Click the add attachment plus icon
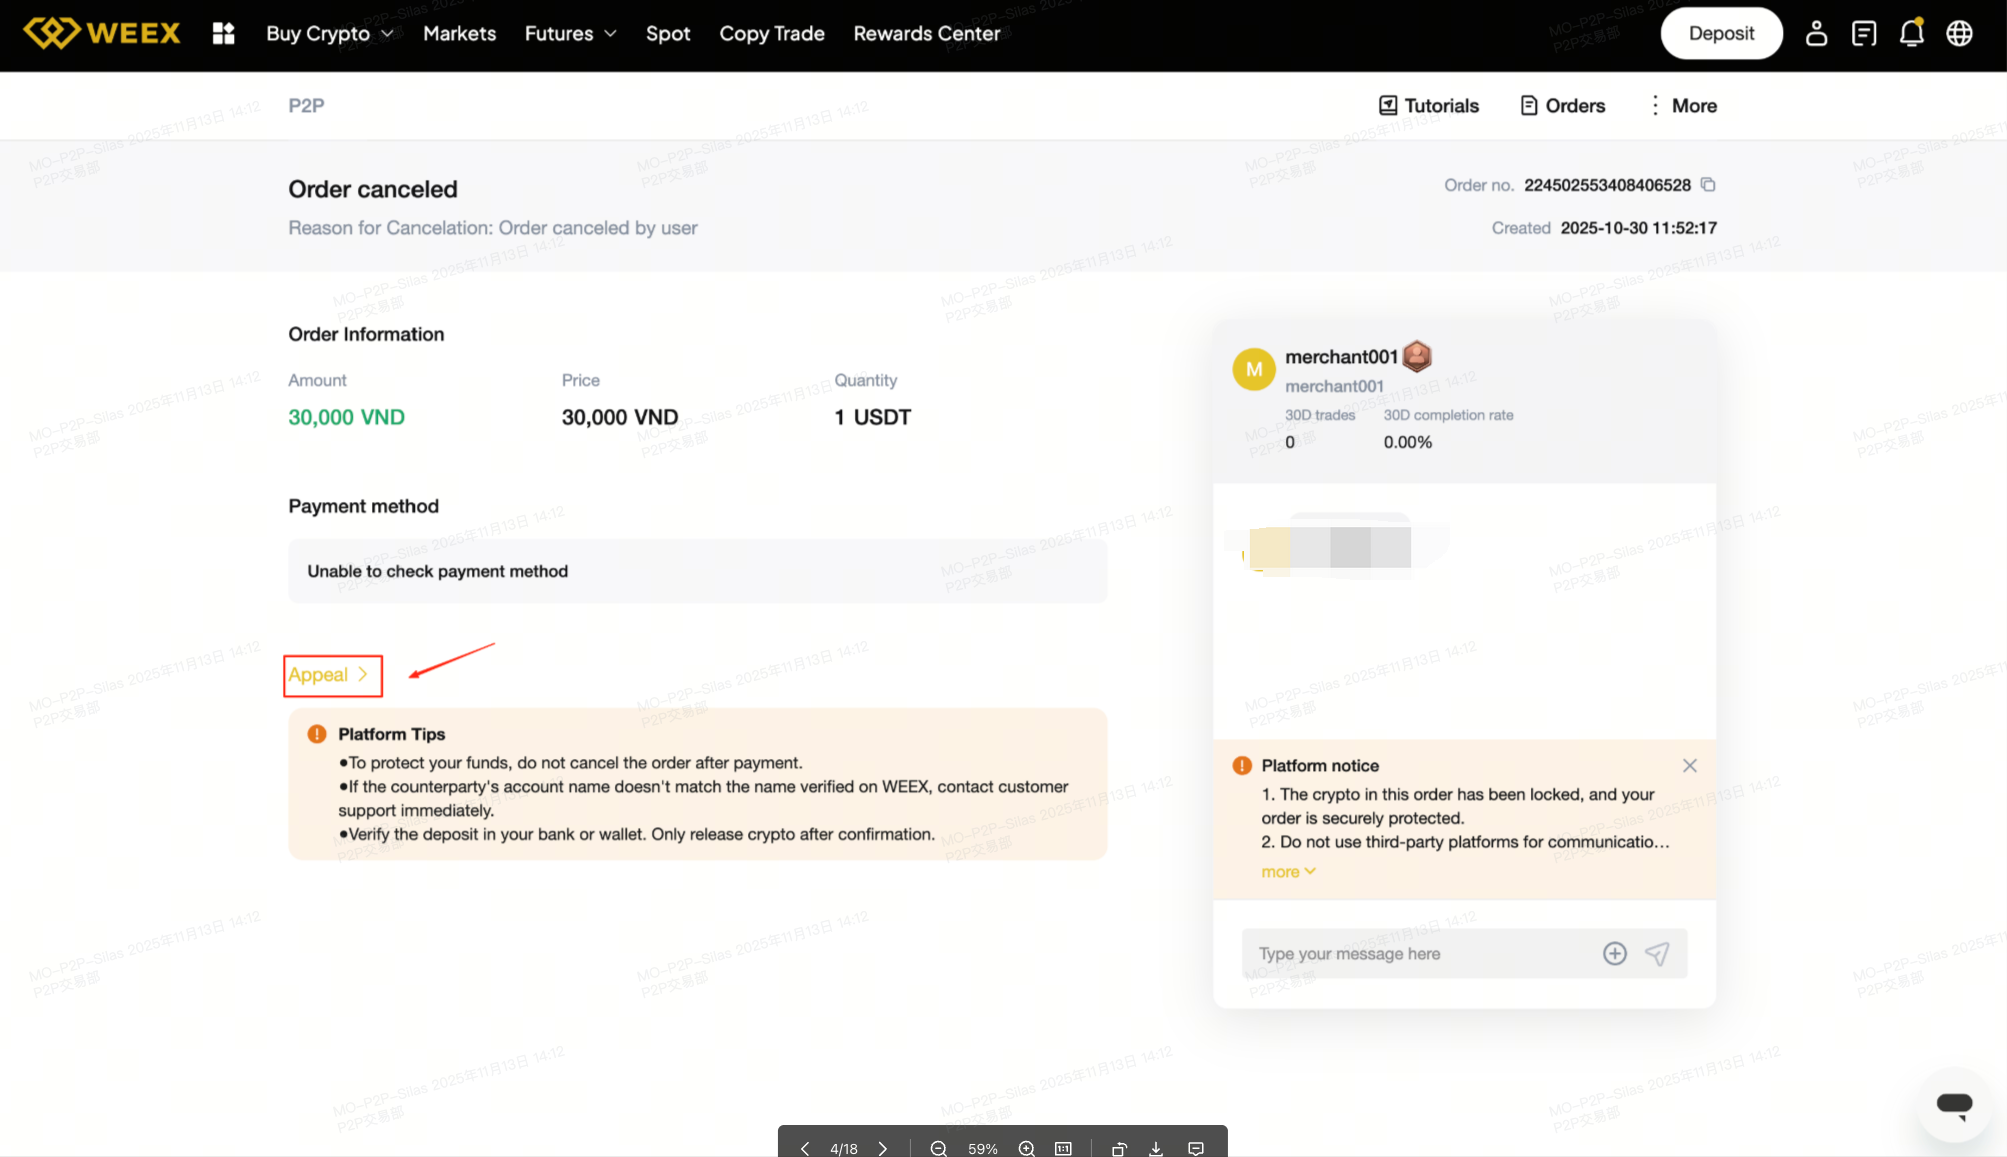 [x=1614, y=953]
